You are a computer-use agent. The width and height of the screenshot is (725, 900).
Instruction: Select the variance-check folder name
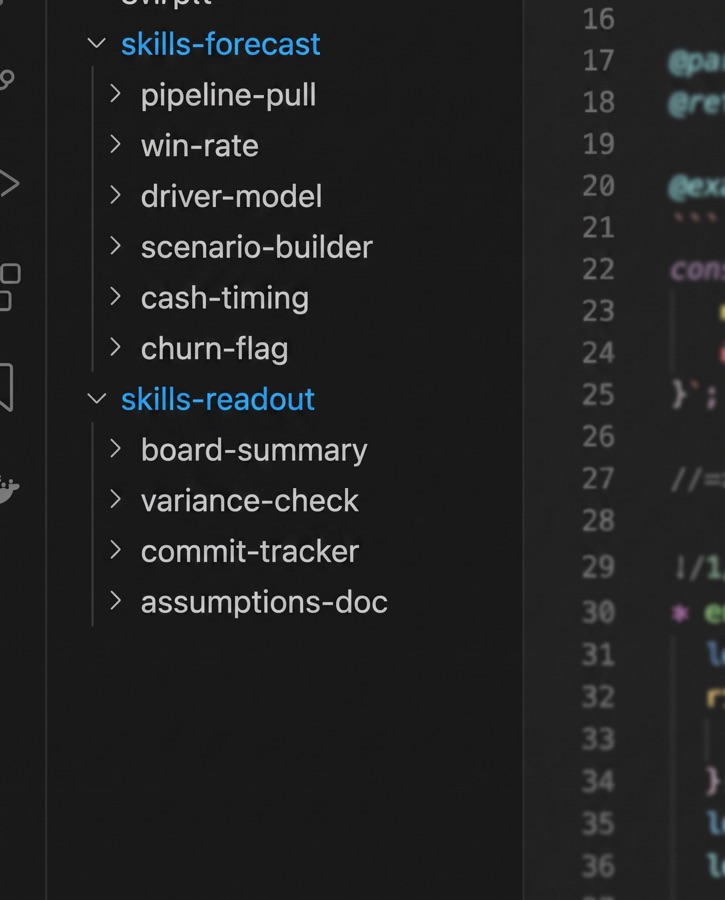(249, 501)
